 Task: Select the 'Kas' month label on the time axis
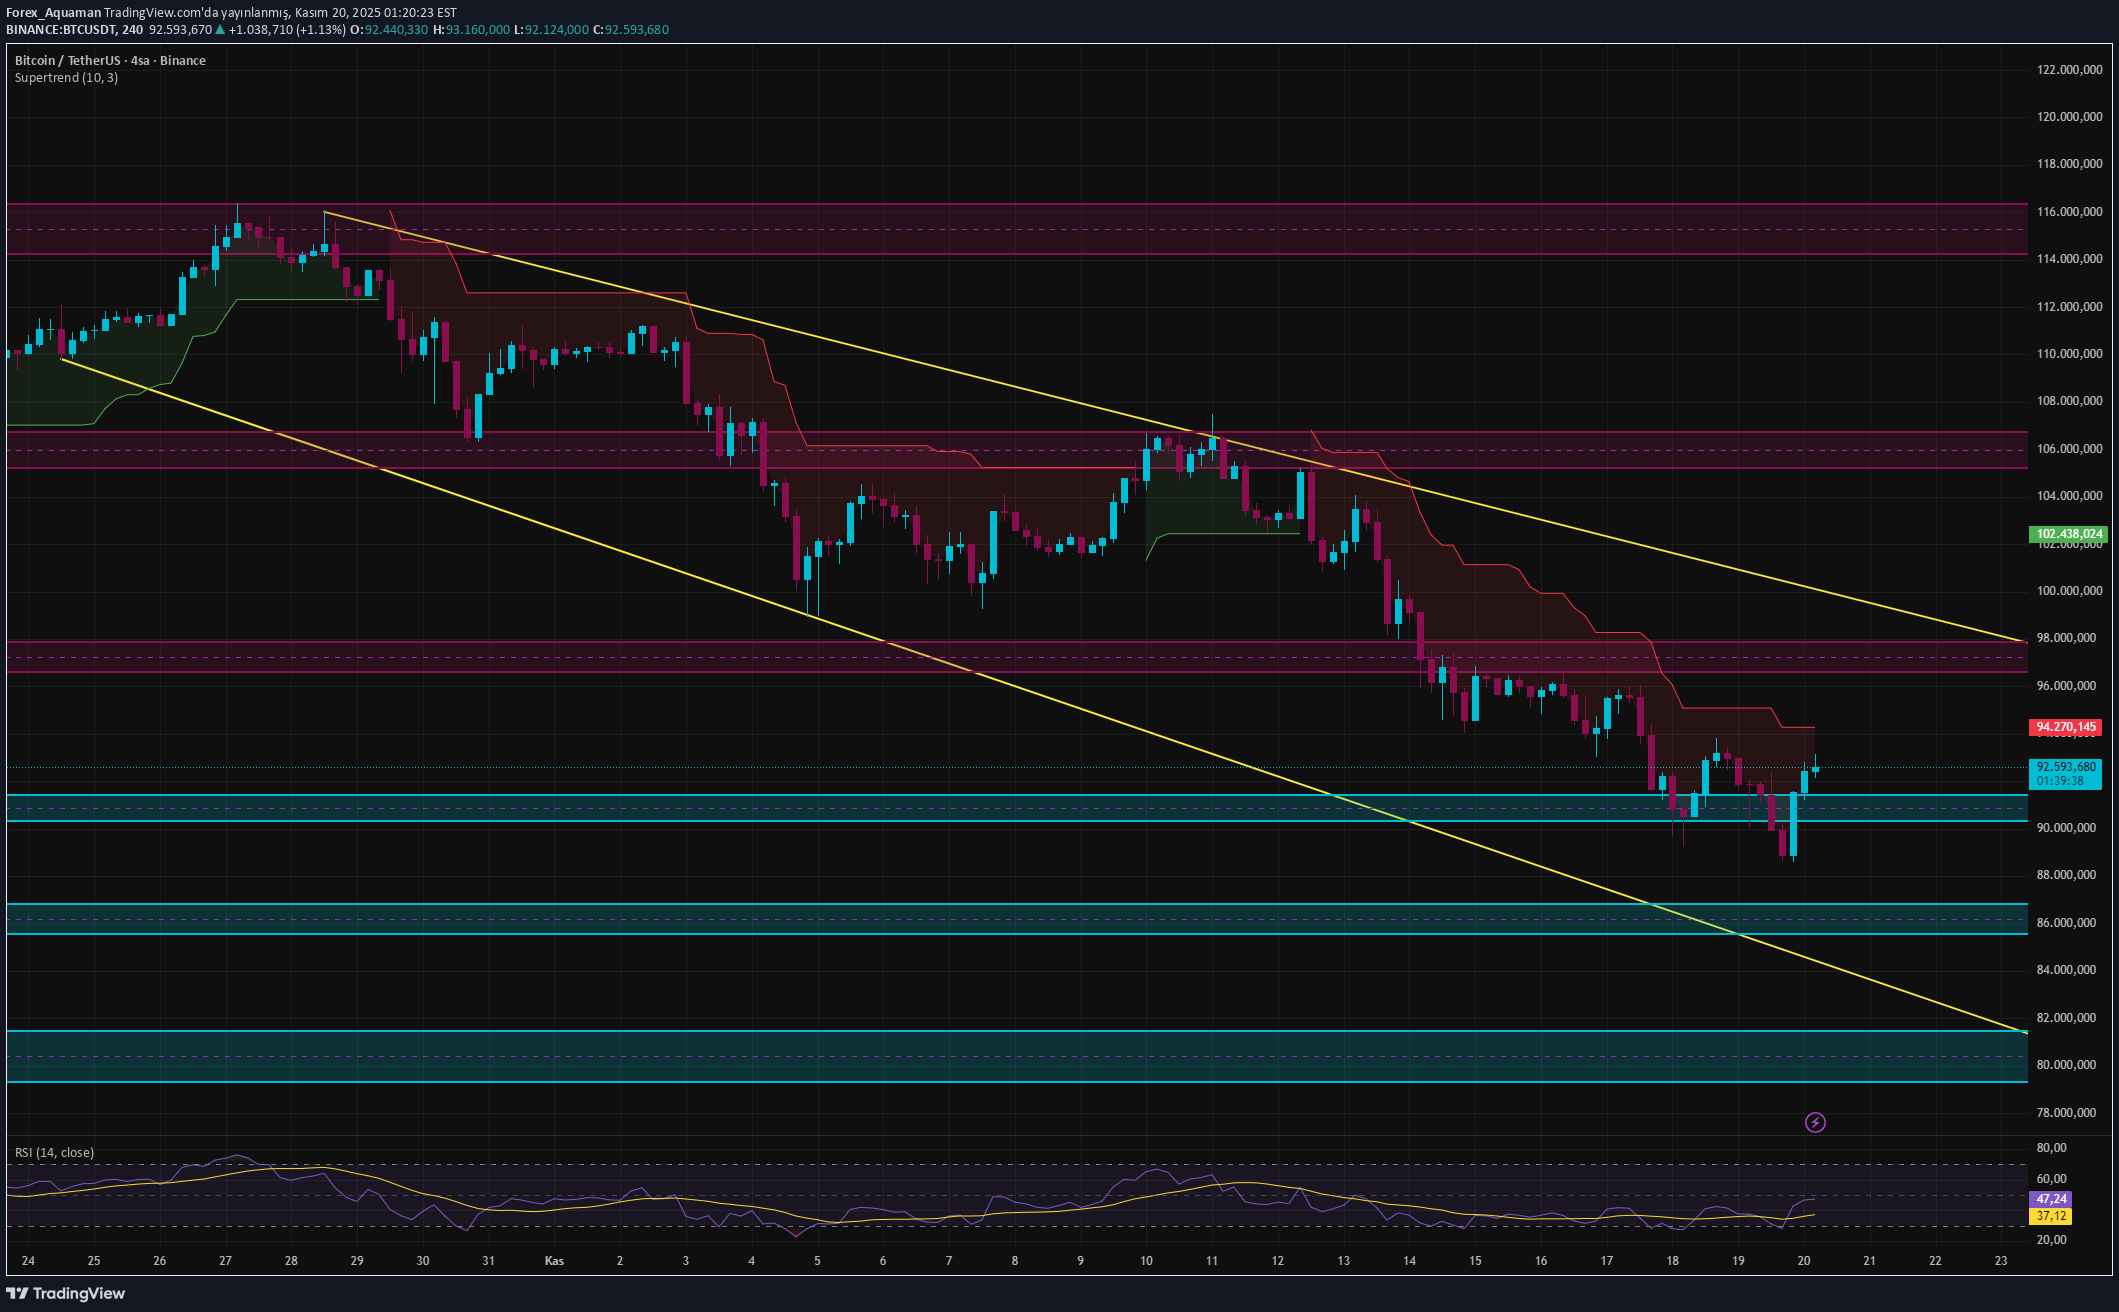point(553,1261)
